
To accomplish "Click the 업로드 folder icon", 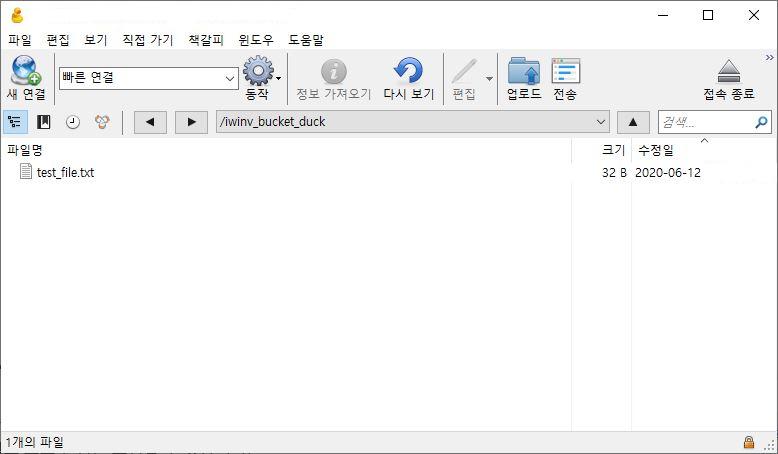I will coord(524,72).
